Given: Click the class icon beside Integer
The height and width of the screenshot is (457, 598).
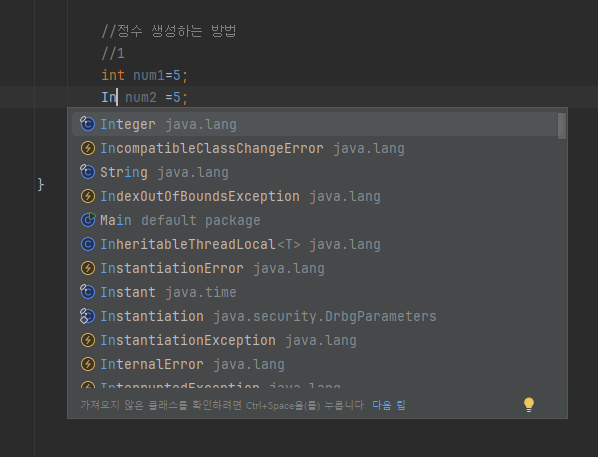Looking at the screenshot, I should coord(87,124).
